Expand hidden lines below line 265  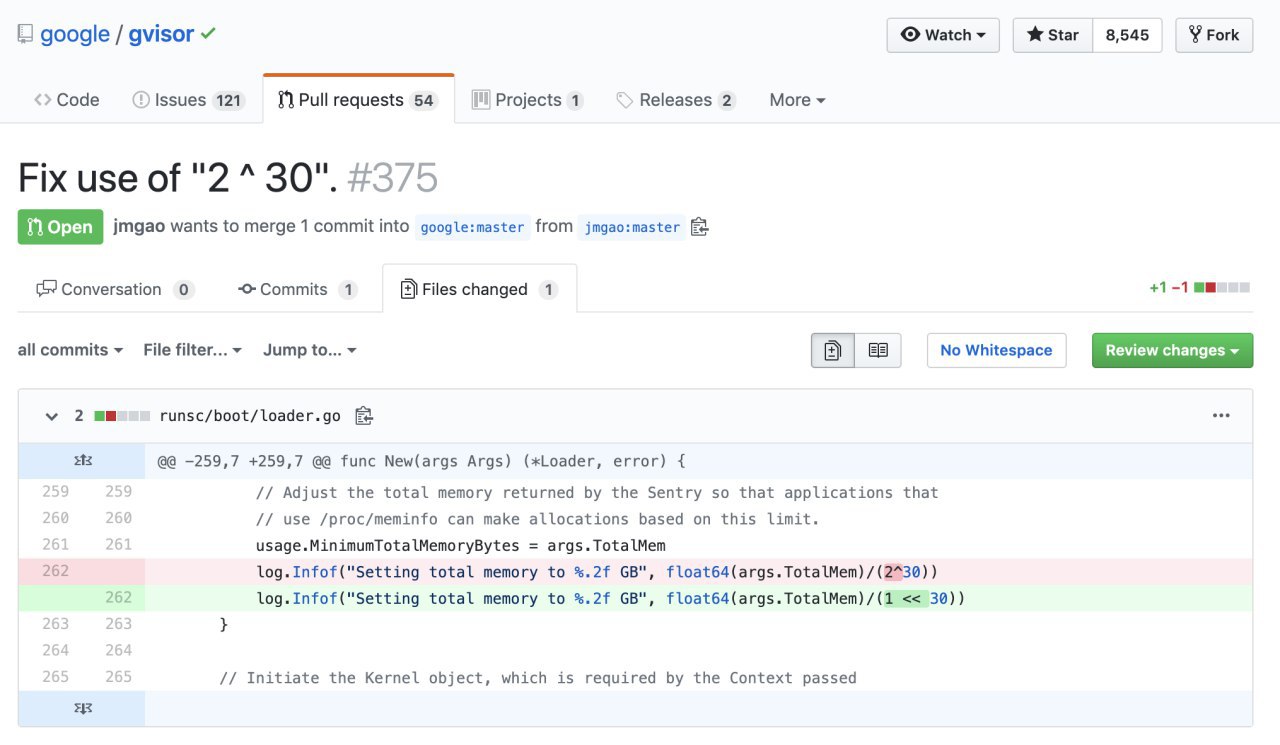pyautogui.click(x=82, y=708)
